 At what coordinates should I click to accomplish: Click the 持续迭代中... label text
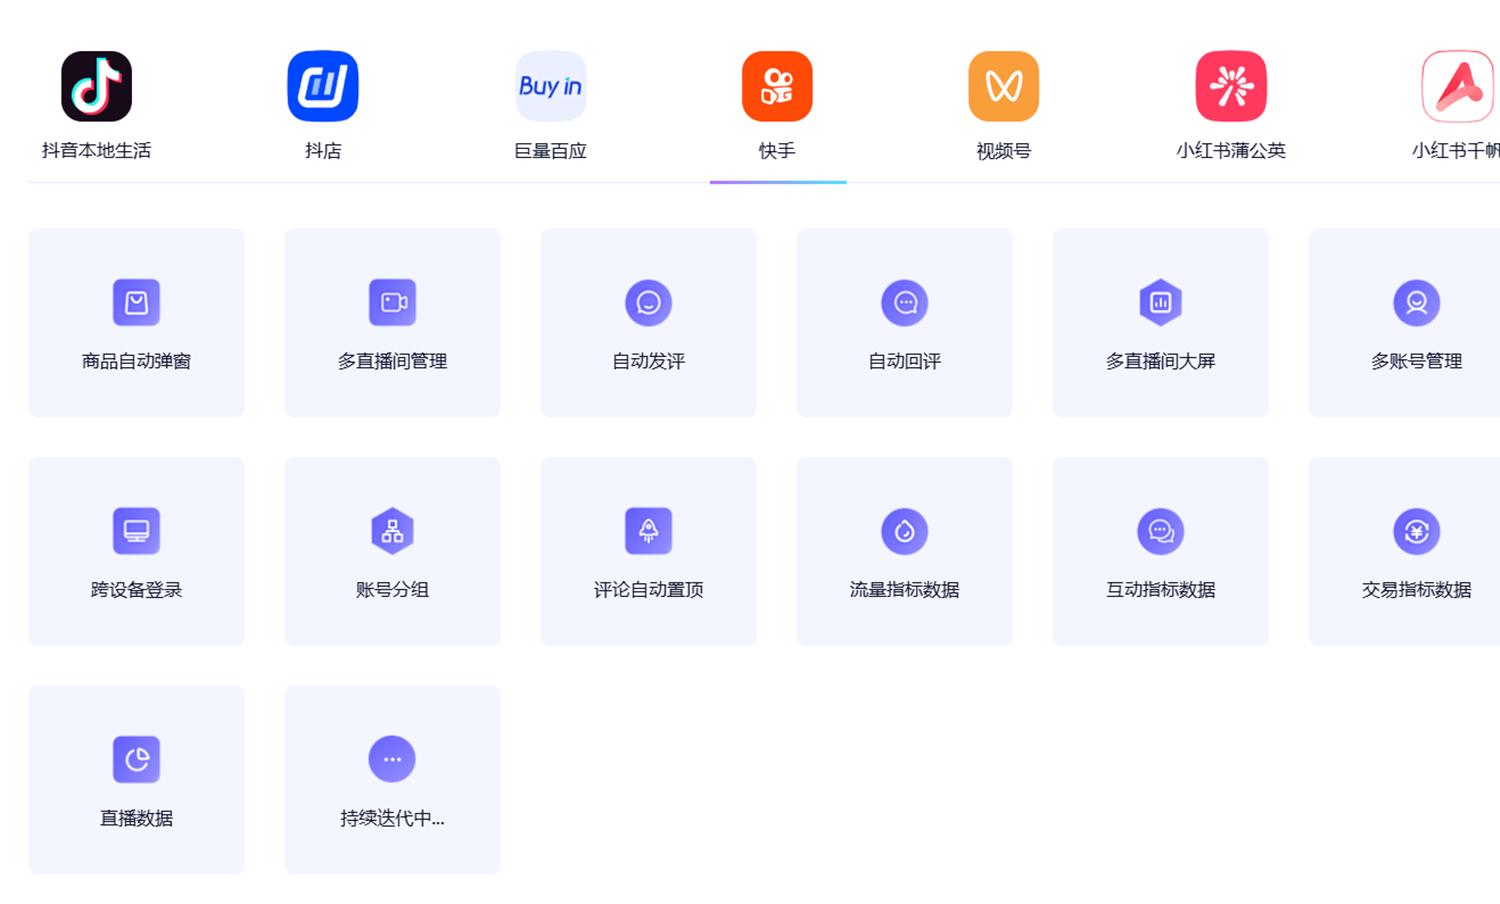click(392, 818)
